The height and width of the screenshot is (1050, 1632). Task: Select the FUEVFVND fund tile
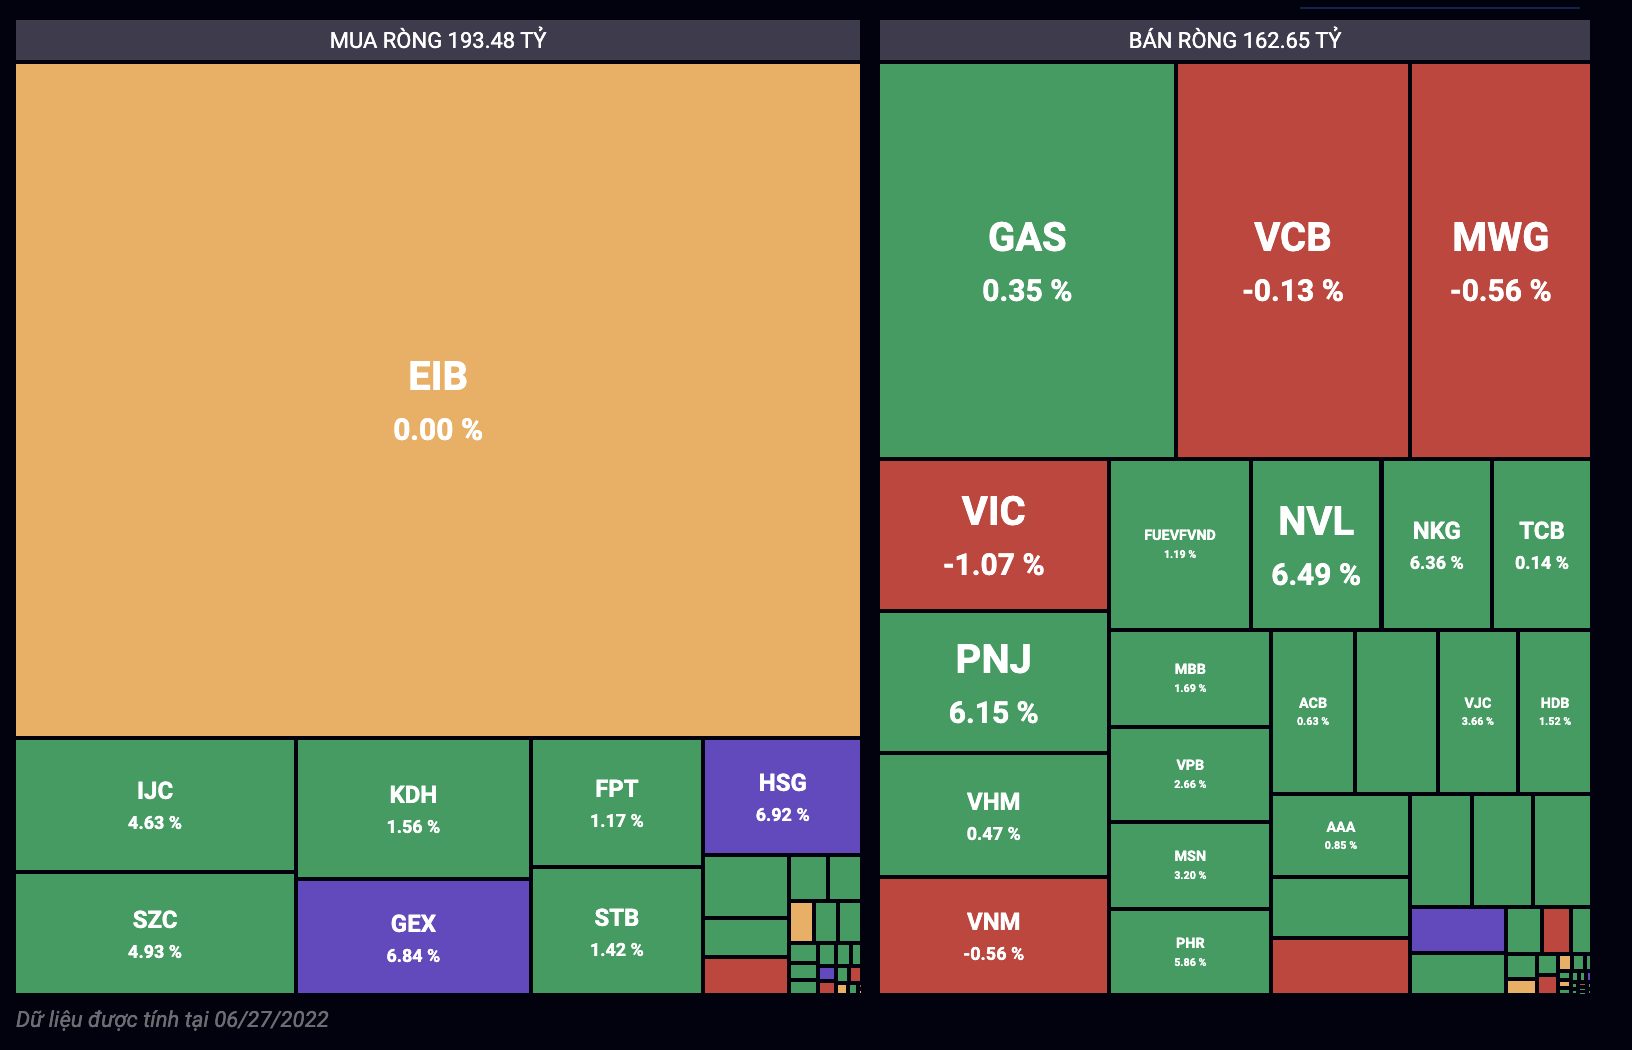pos(1180,544)
